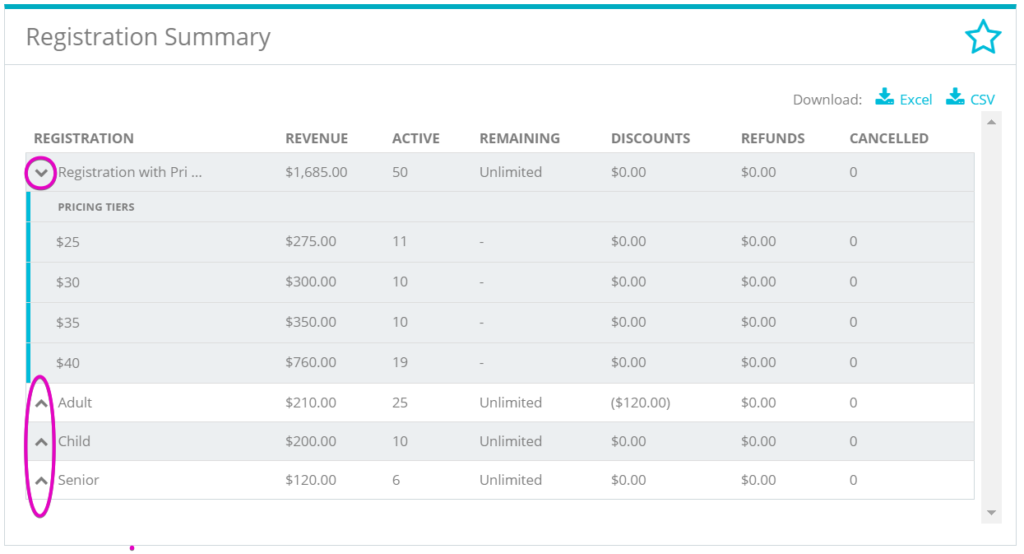This screenshot has height=554, width=1024.
Task: Click the Excel download icon
Action: (x=885, y=97)
